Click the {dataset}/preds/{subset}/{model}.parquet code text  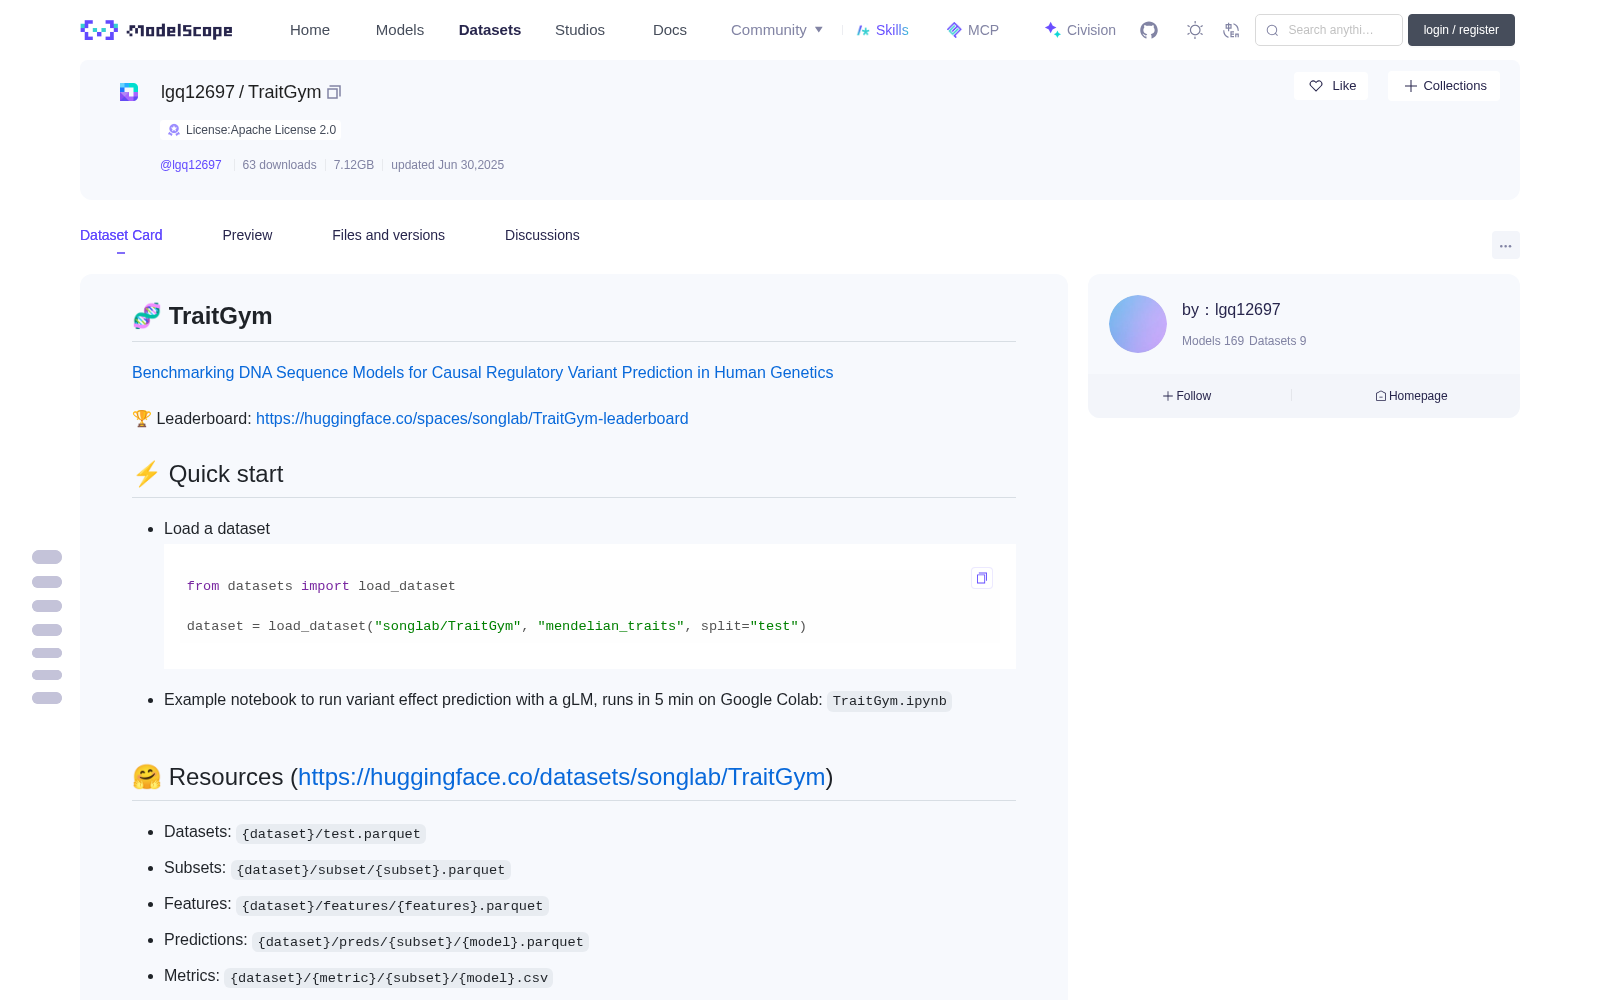(420, 942)
